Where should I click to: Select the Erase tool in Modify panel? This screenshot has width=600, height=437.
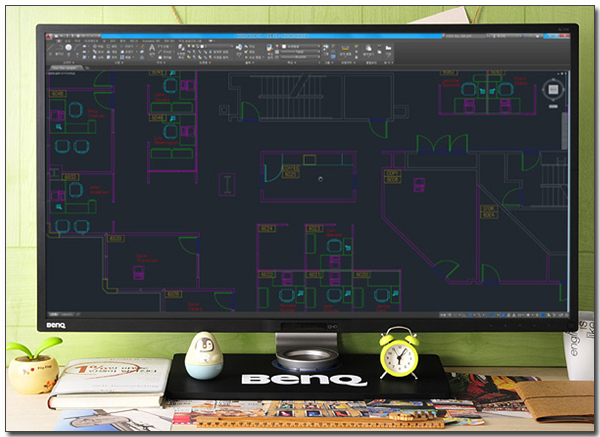coord(142,46)
